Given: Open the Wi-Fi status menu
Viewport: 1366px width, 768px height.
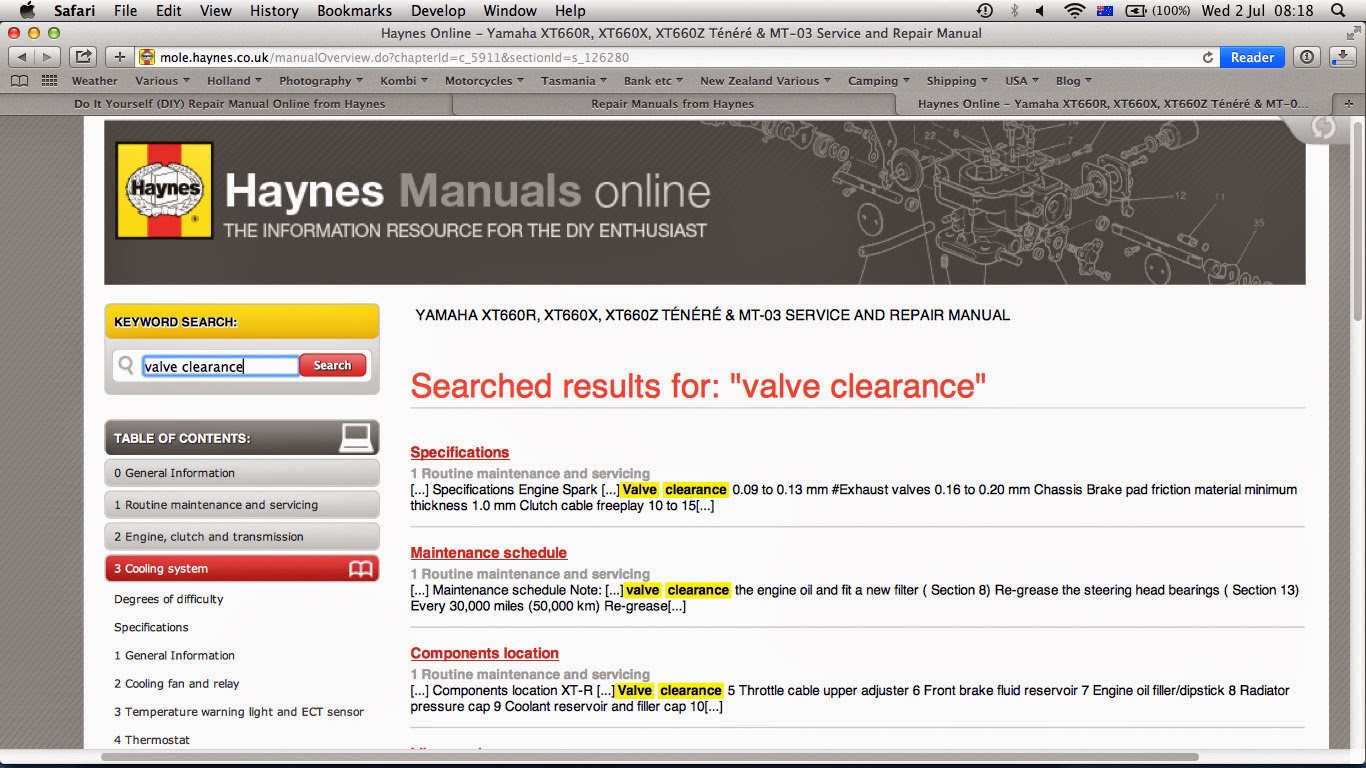Looking at the screenshot, I should 1075,10.
